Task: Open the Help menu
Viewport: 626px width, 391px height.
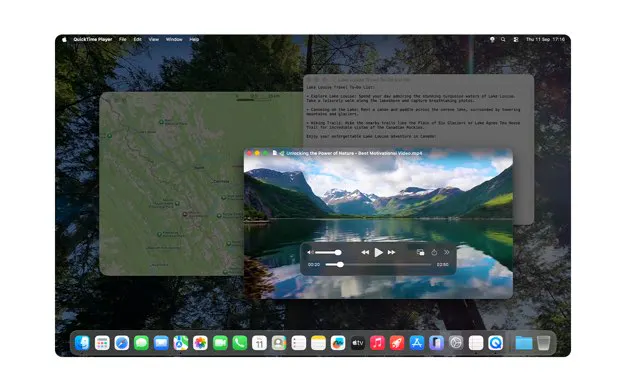Action: [194, 40]
